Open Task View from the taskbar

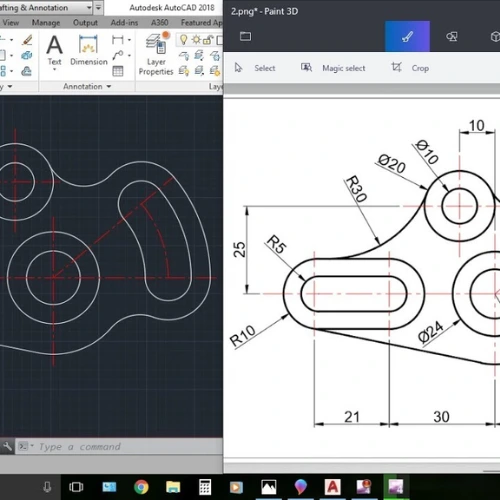pyautogui.click(x=76, y=487)
